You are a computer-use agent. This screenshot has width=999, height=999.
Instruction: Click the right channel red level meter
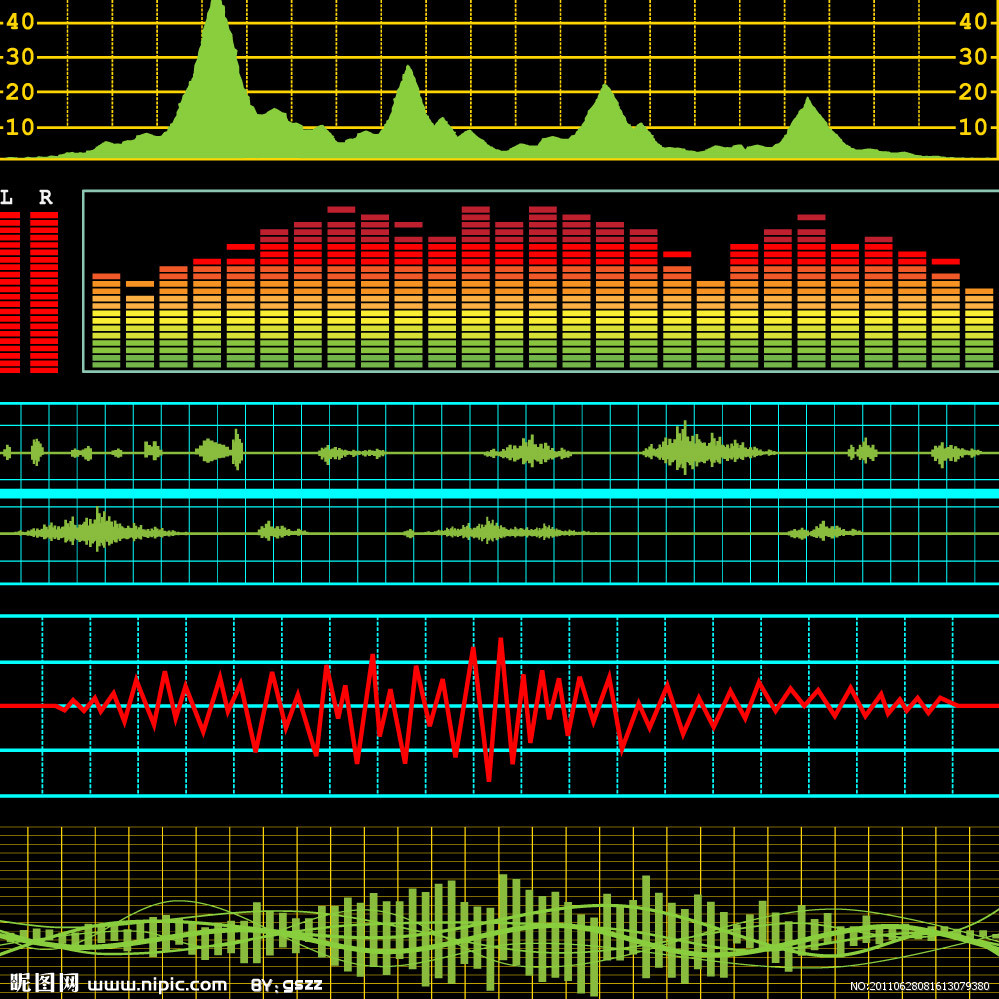click(44, 292)
